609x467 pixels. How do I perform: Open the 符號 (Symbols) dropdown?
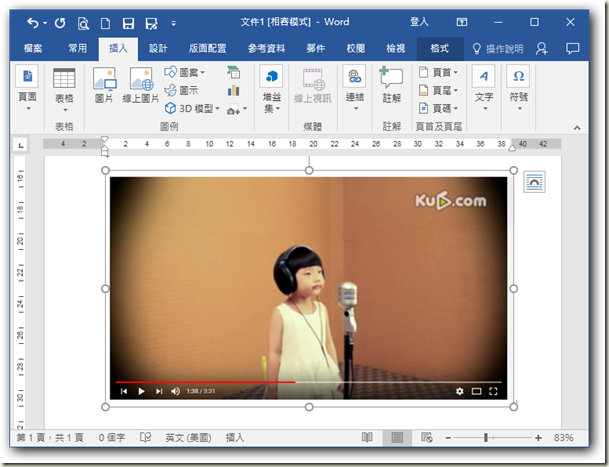(518, 84)
